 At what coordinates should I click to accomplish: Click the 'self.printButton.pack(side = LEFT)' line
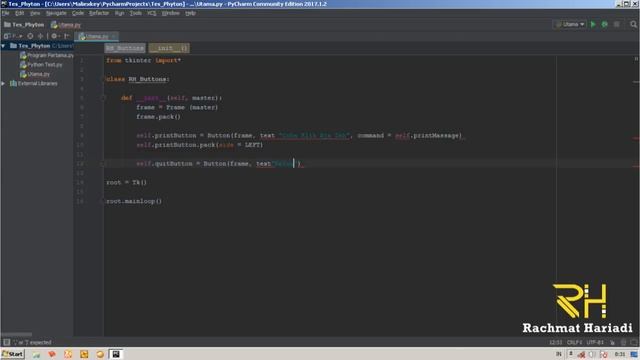[200, 145]
